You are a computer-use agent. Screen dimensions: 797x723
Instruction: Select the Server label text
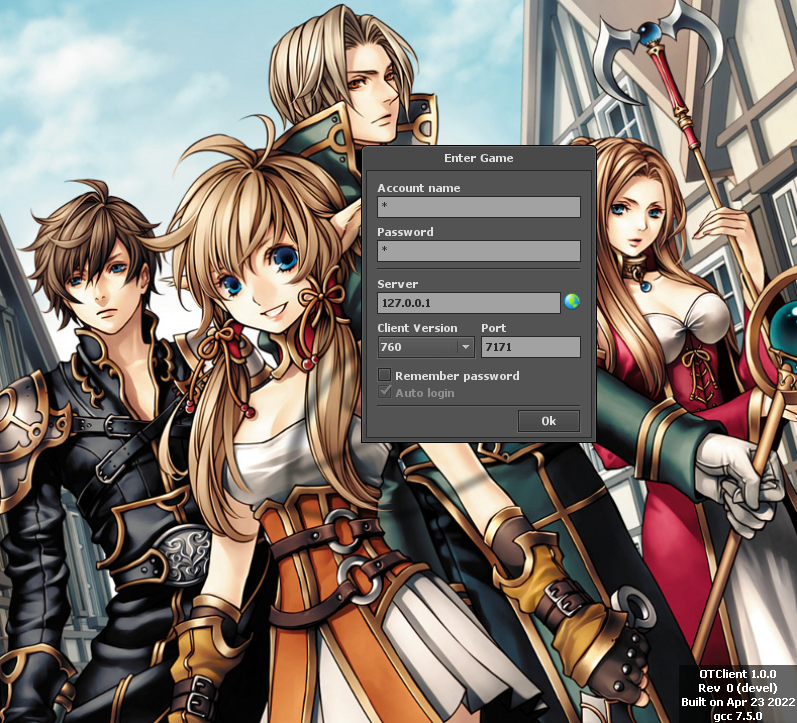[397, 284]
